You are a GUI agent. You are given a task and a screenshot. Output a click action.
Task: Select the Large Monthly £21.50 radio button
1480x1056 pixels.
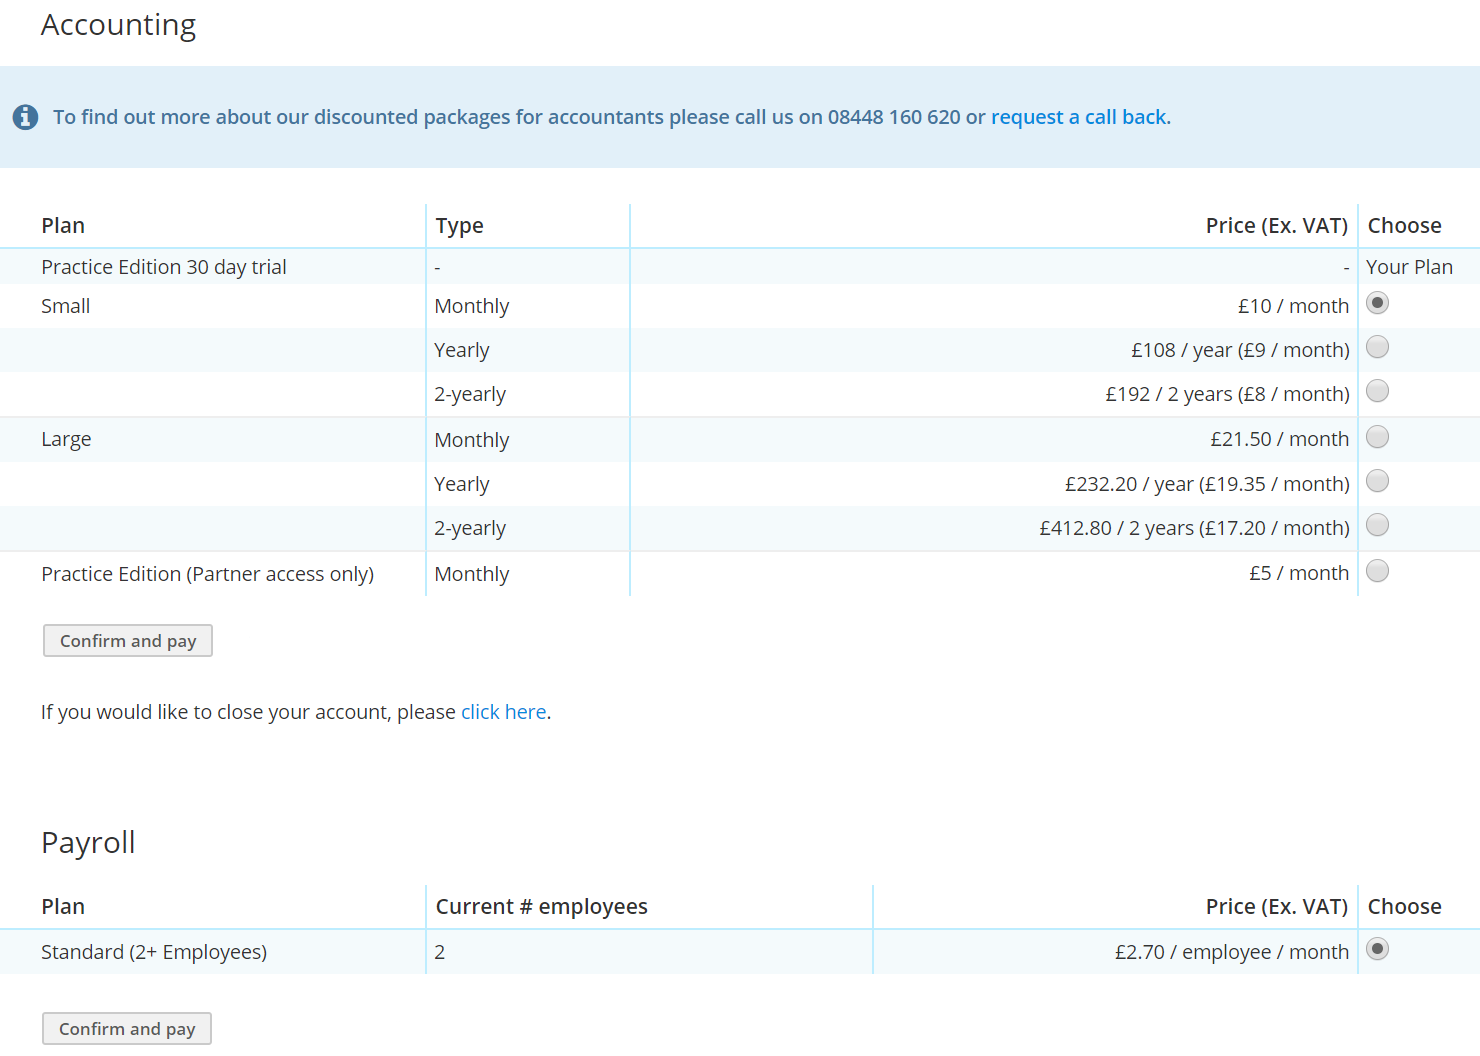1377,437
